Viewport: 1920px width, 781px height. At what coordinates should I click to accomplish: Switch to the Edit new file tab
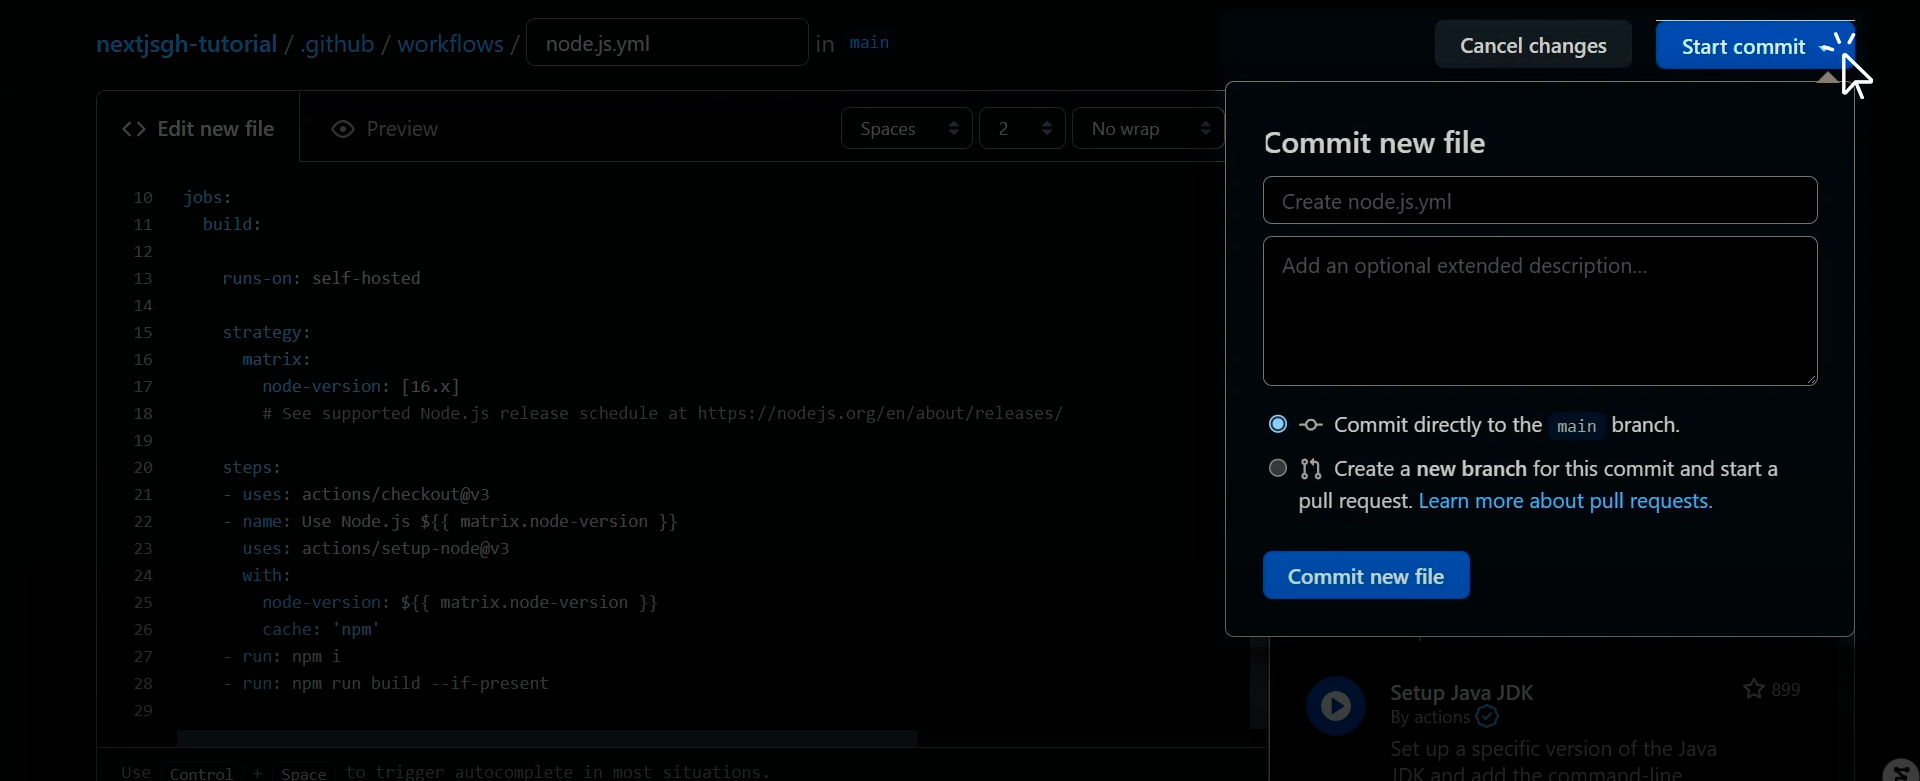[x=198, y=129]
